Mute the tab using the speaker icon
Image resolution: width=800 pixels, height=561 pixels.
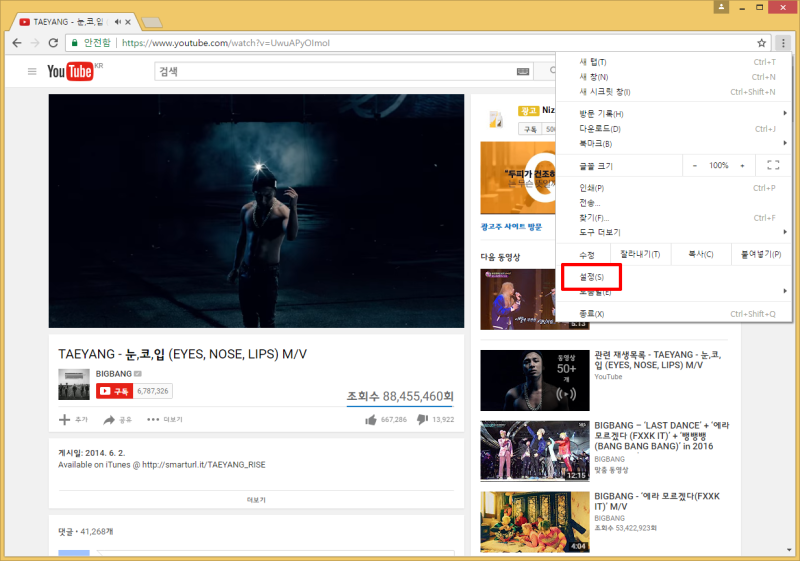click(x=118, y=22)
